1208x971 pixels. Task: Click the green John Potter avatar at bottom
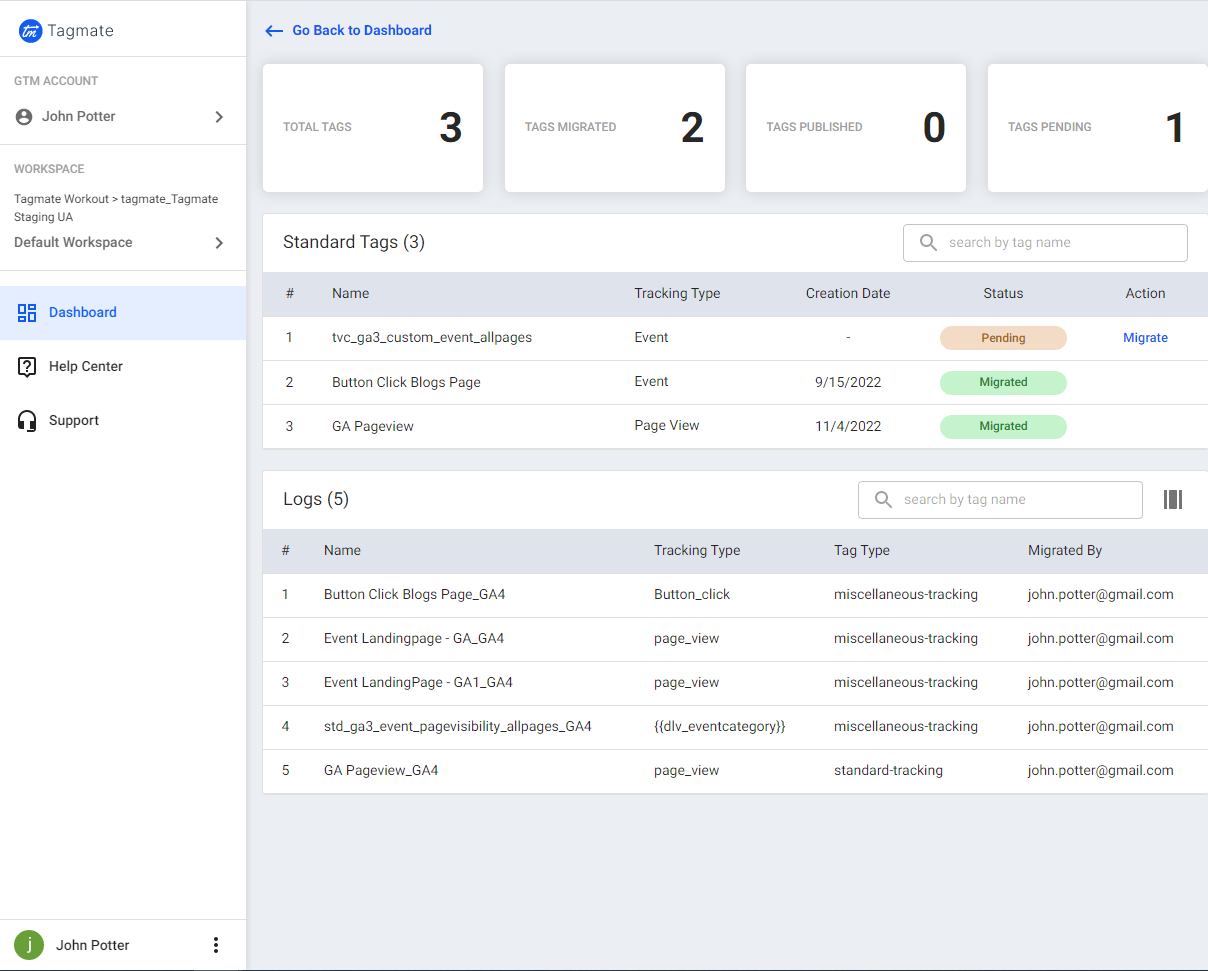[28, 944]
